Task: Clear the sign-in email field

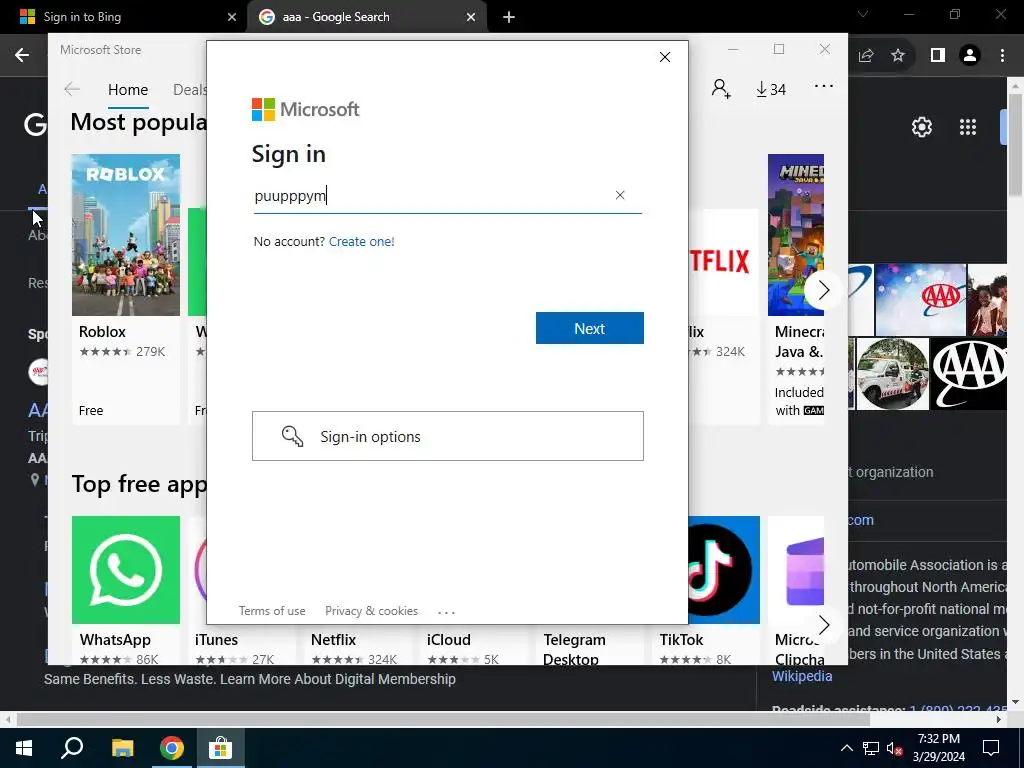Action: click(x=620, y=195)
